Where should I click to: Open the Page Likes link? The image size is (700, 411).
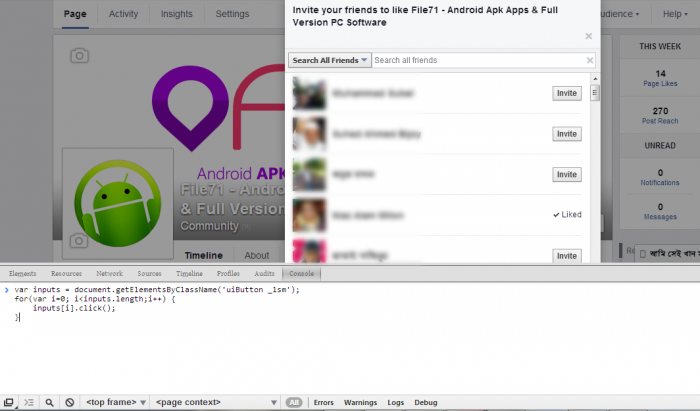660,83
